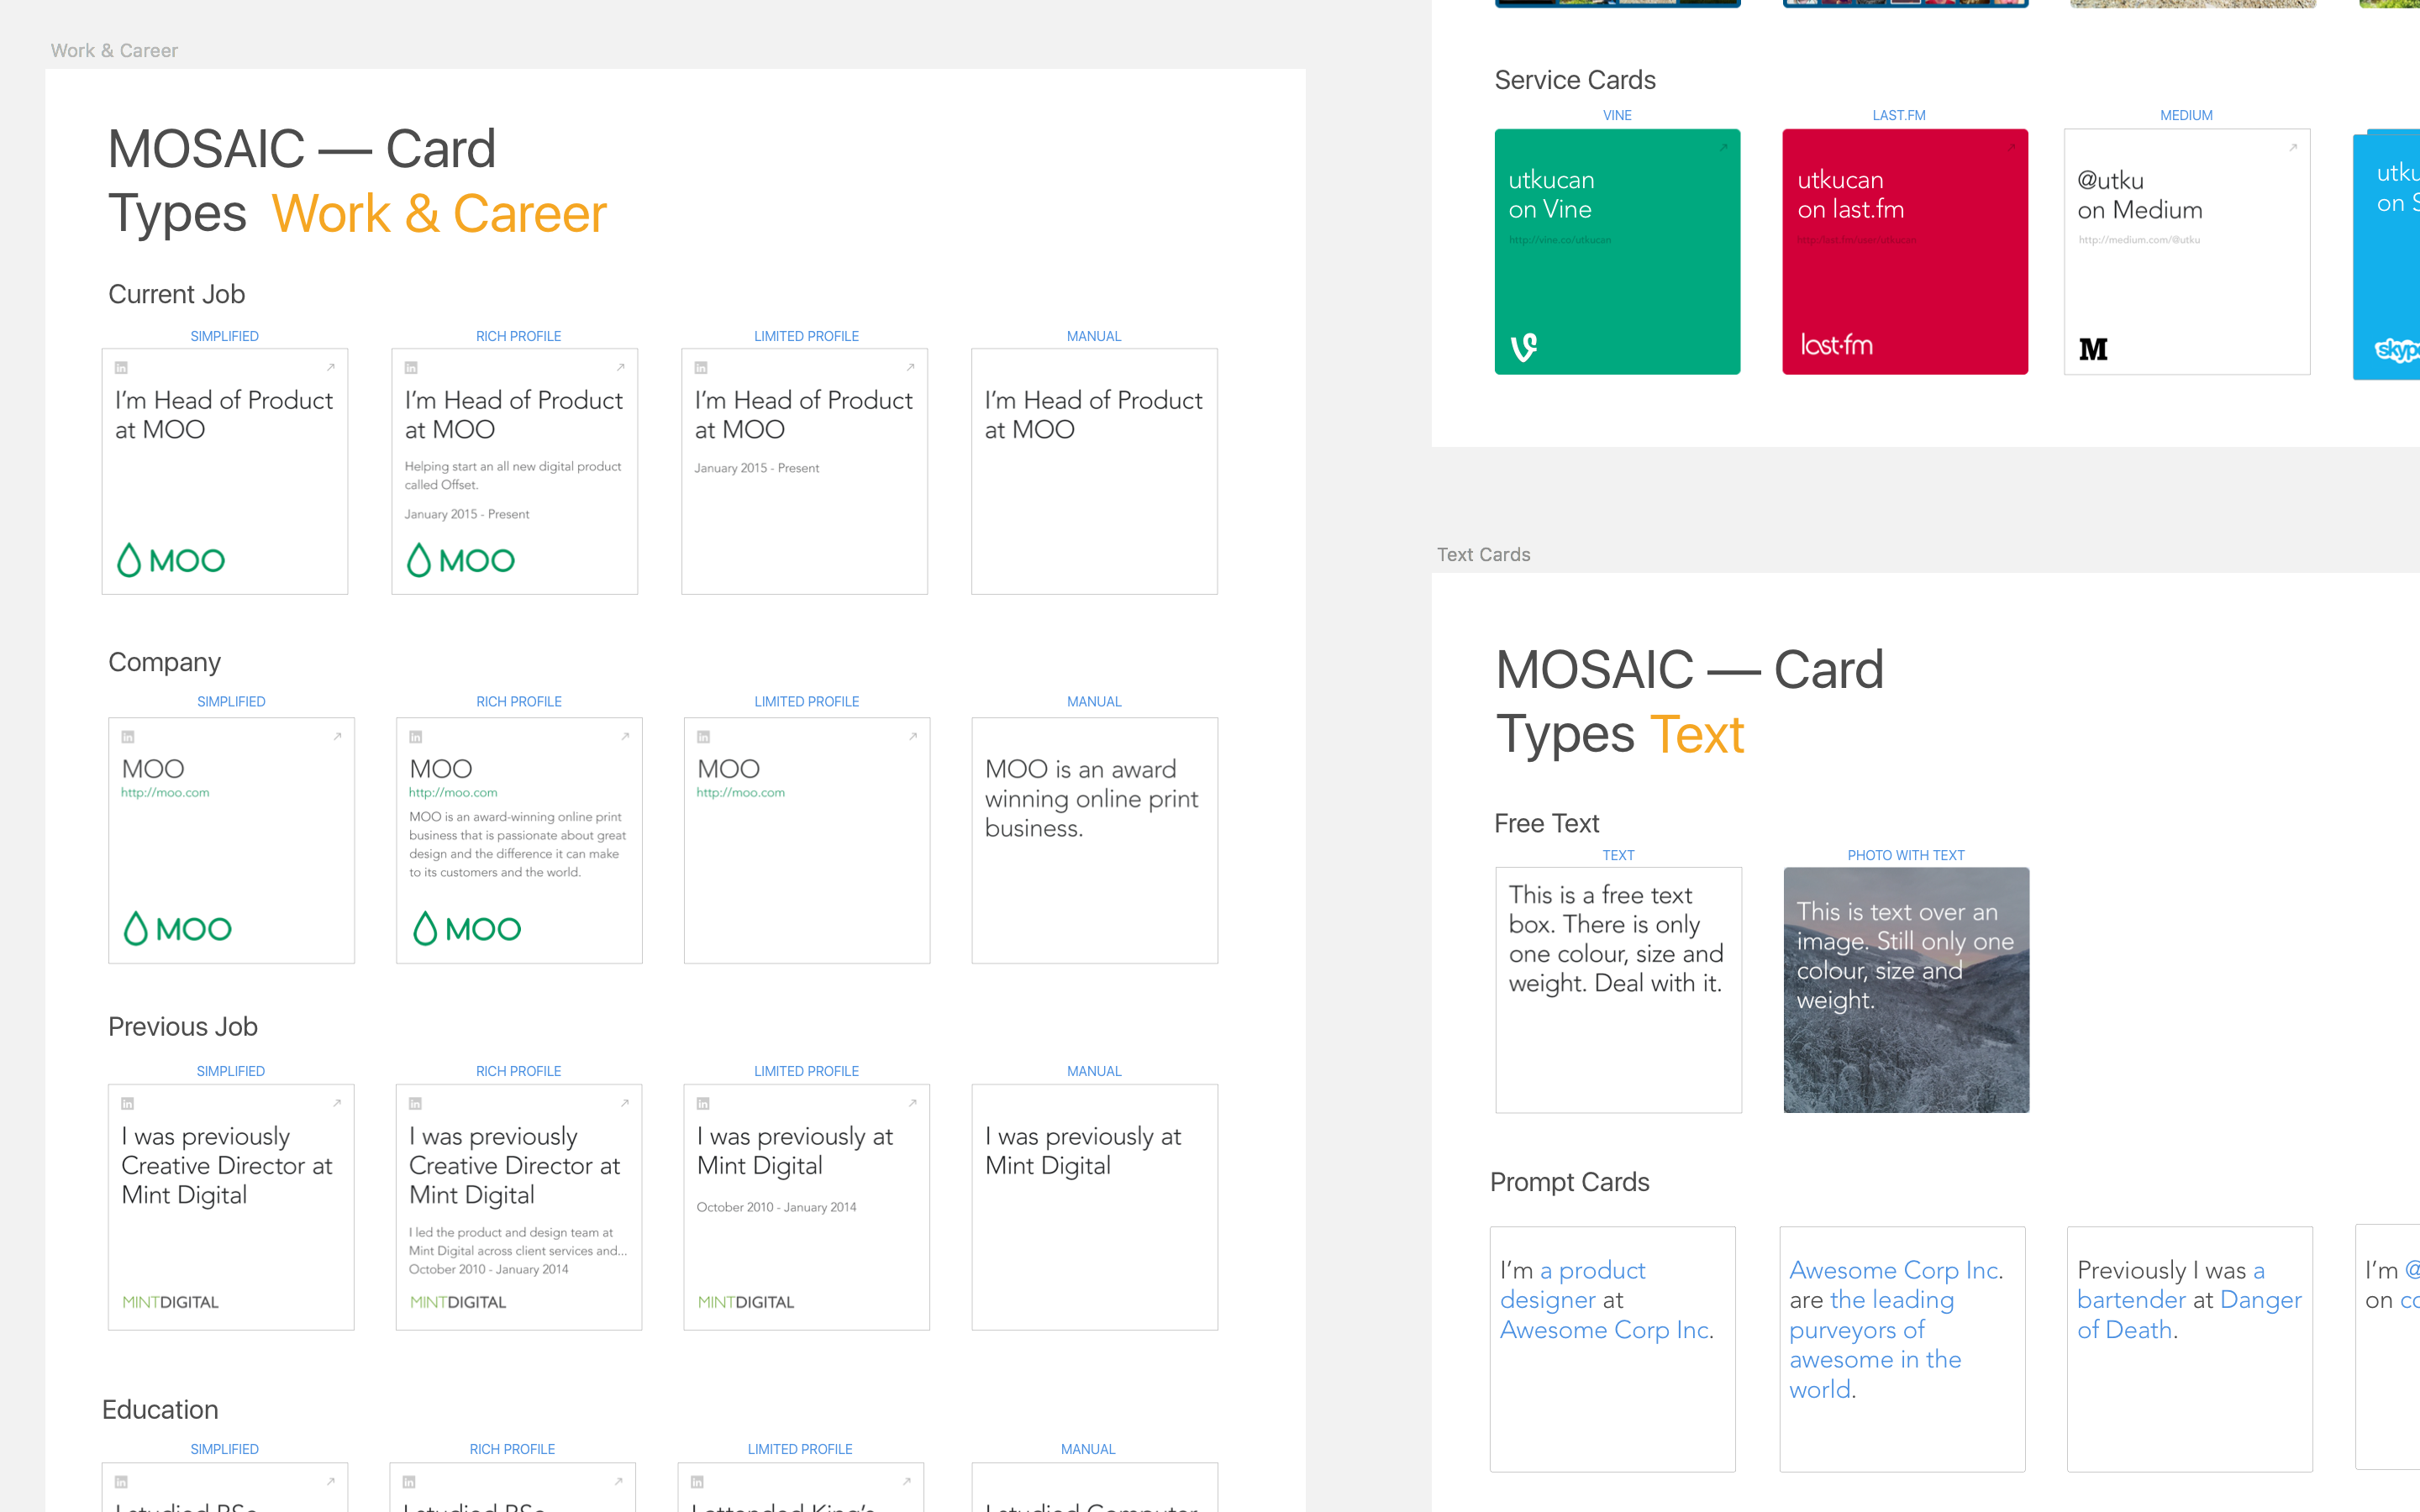This screenshot has height=1512, width=2420.
Task: Click the 'Service Cards' heading
Action: coord(1575,80)
